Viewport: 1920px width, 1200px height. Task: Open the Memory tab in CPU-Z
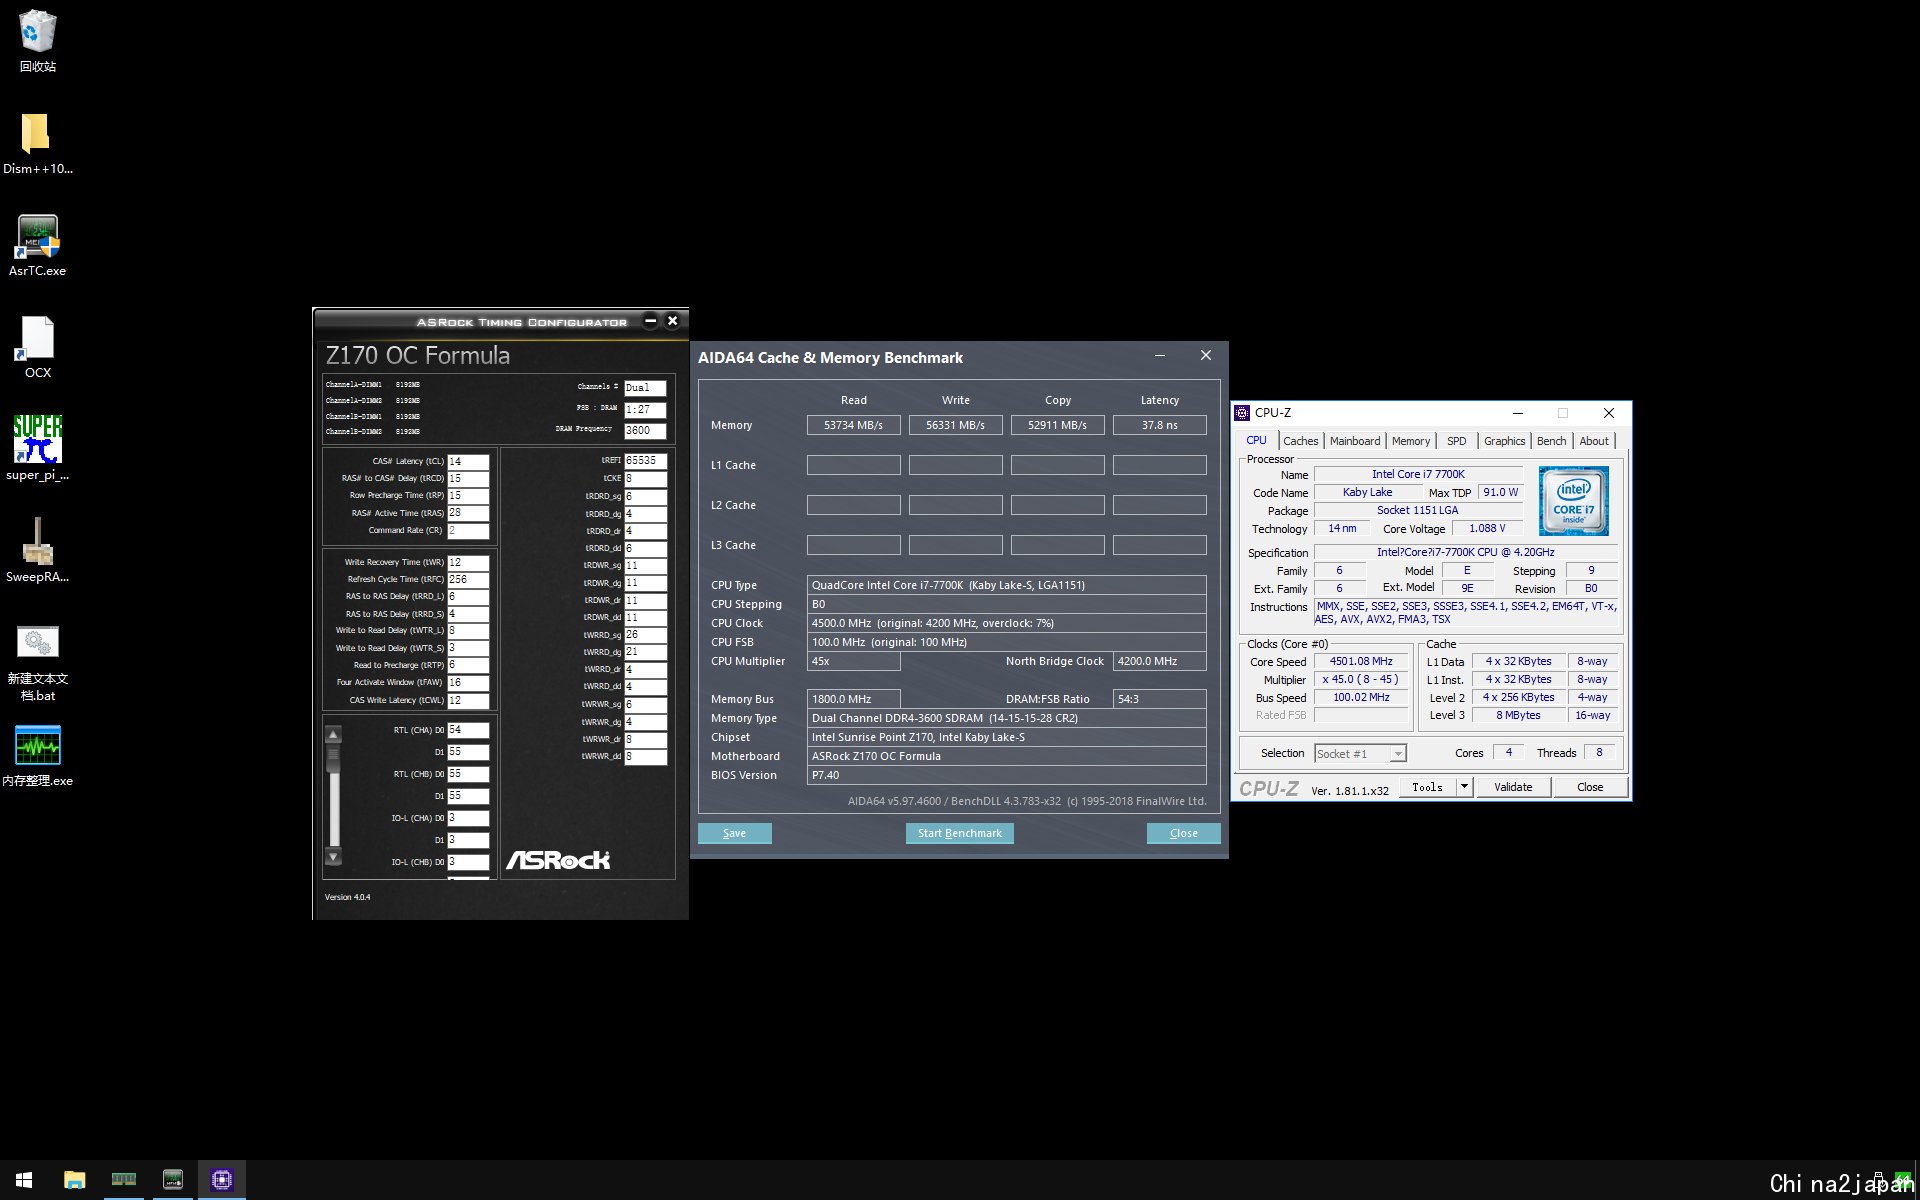coord(1410,441)
